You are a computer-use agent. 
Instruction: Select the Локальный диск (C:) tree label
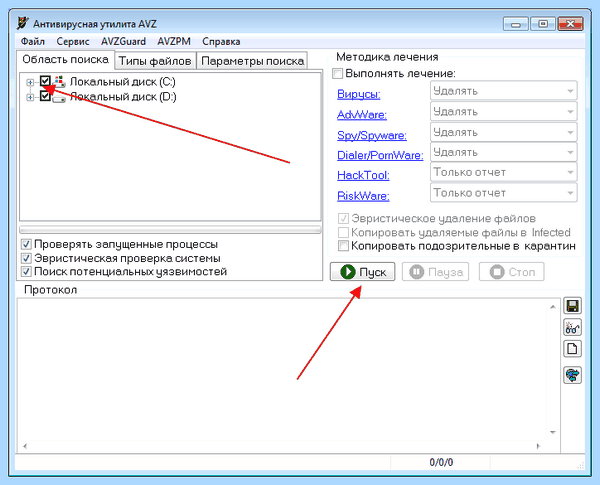pos(122,82)
